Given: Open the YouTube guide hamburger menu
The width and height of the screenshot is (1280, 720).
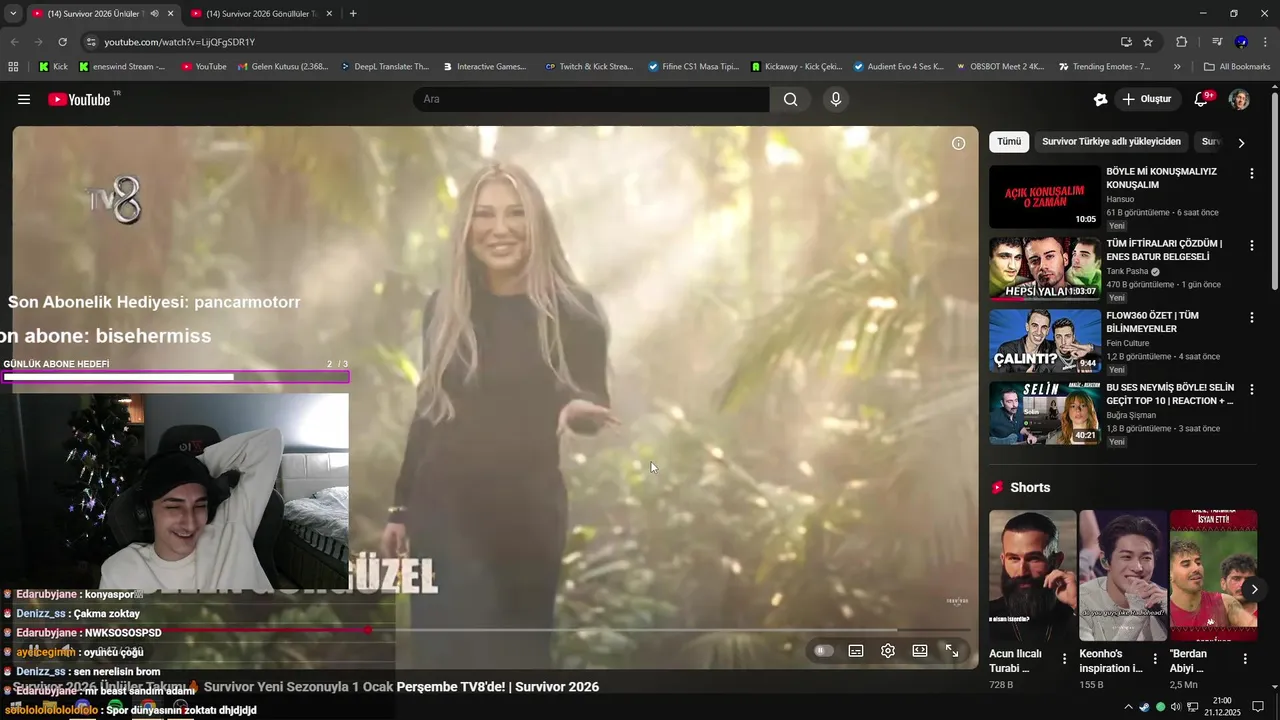Looking at the screenshot, I should [24, 99].
